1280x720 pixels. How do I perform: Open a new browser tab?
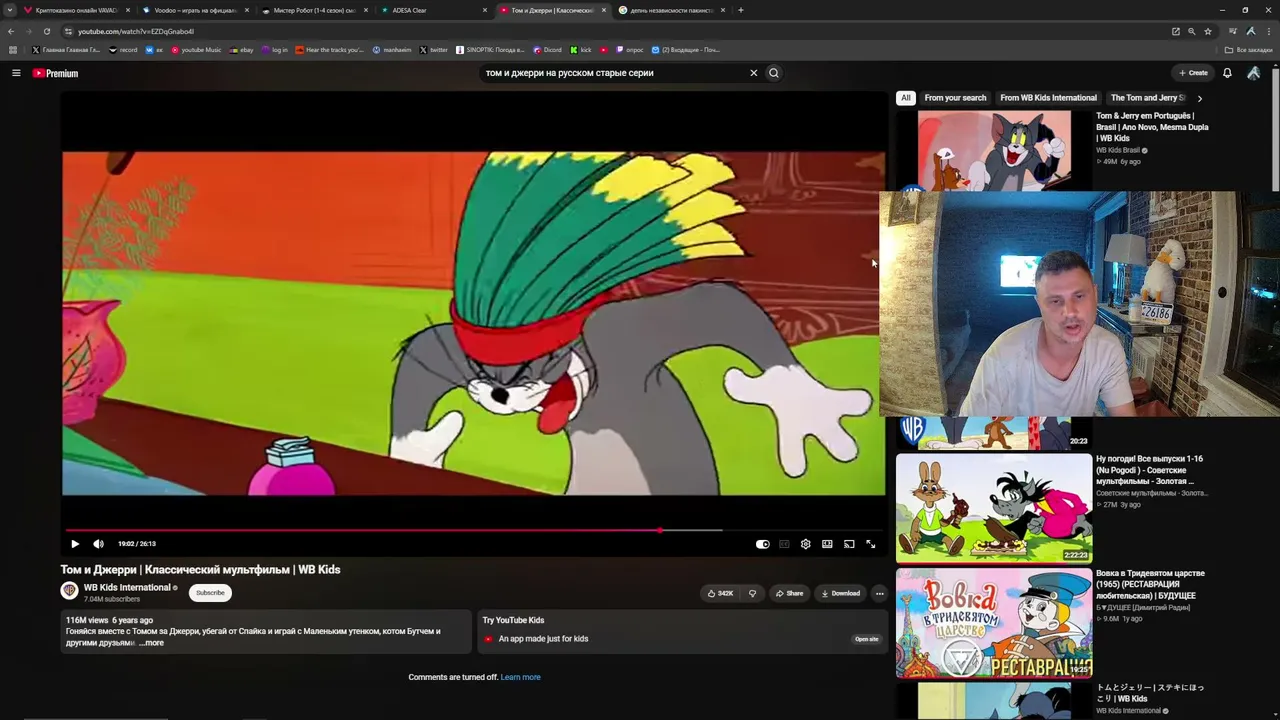point(741,10)
